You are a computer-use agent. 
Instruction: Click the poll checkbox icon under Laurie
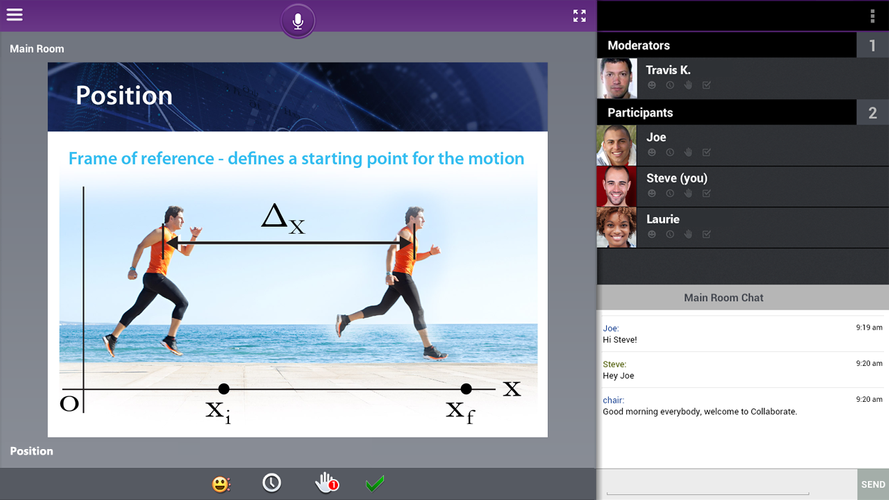point(706,234)
